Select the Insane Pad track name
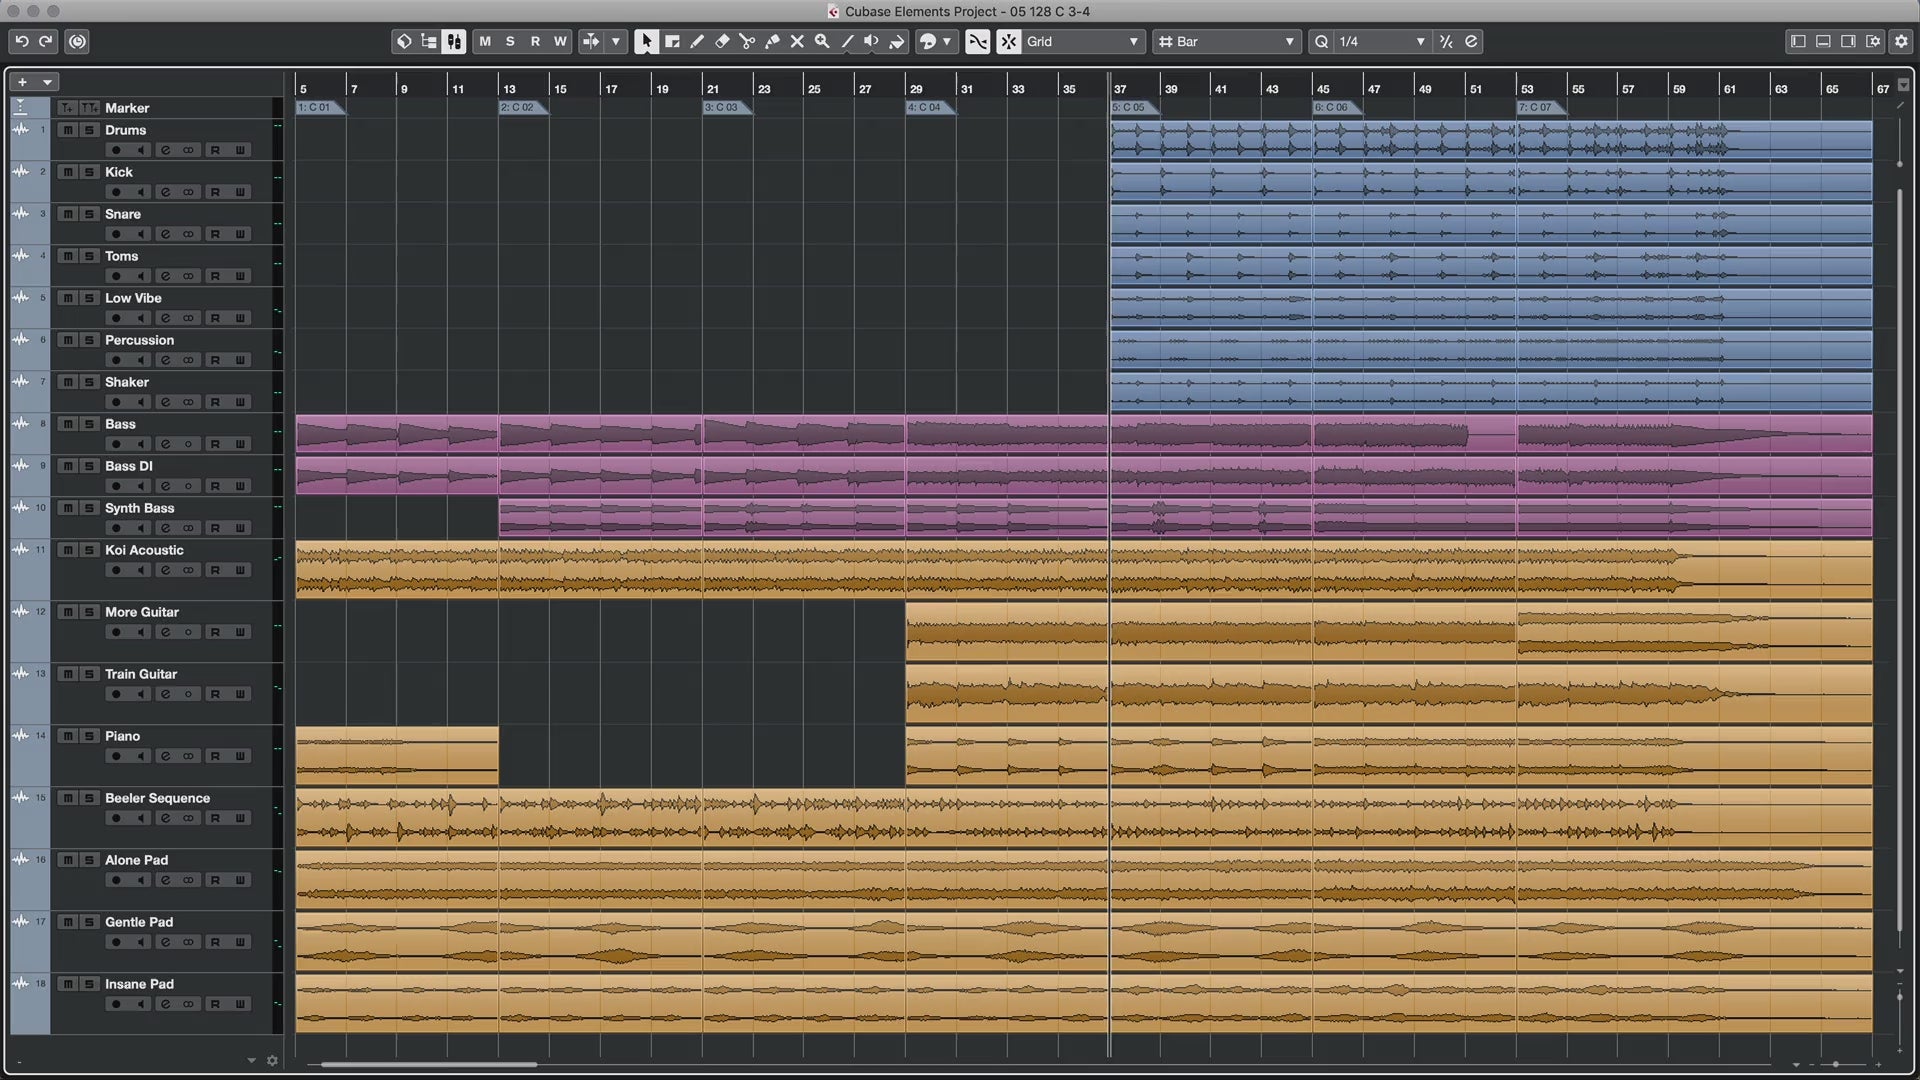The height and width of the screenshot is (1080, 1920). 139,984
